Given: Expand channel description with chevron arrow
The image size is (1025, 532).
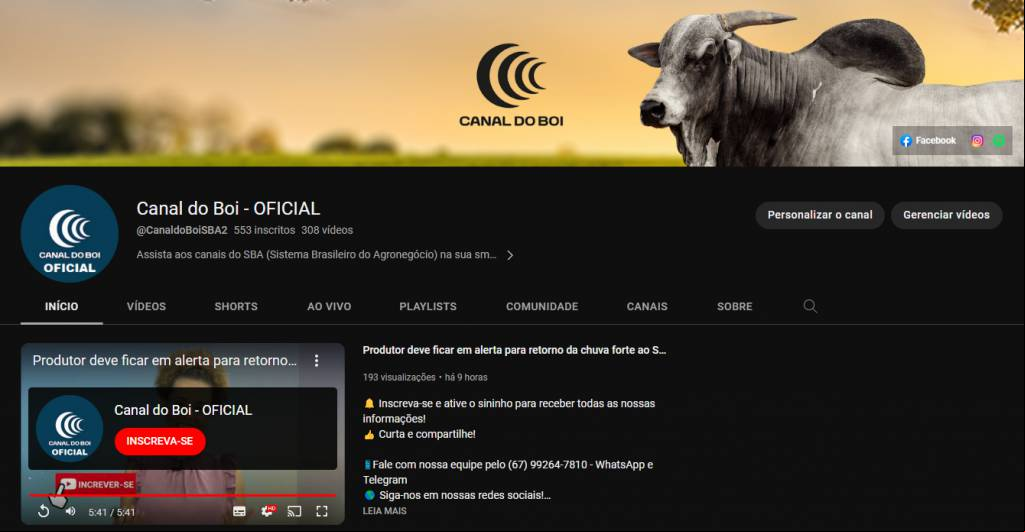Looking at the screenshot, I should pyautogui.click(x=510, y=256).
